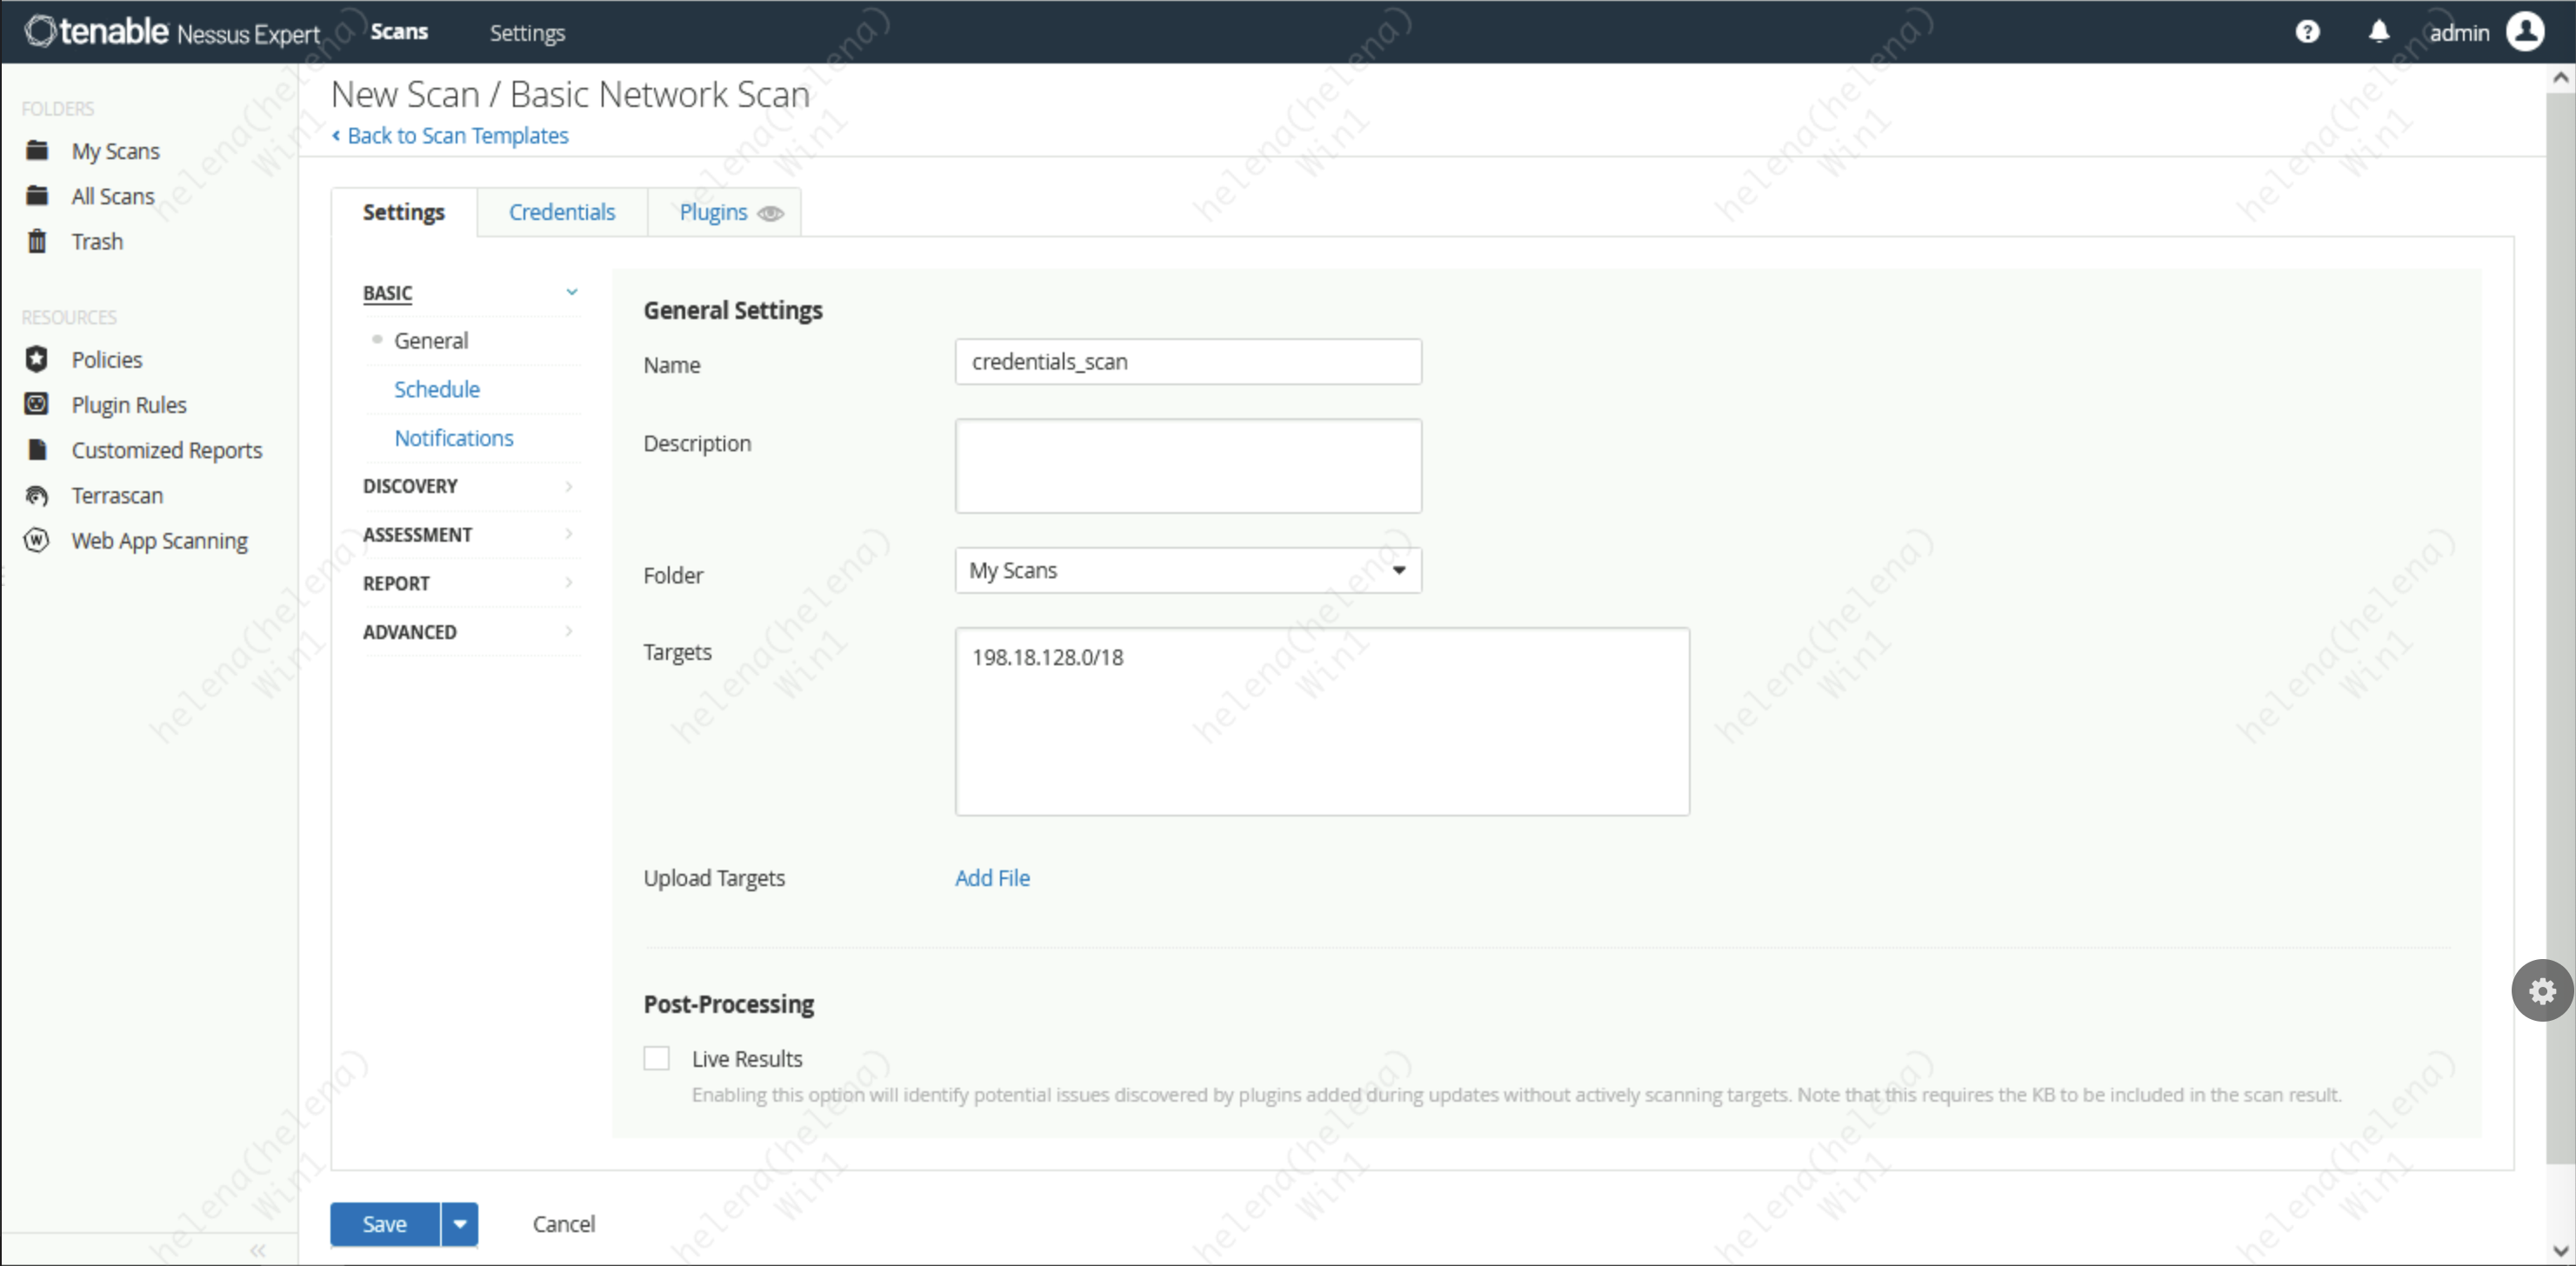Open the Settings menu in top bar
This screenshot has width=2576, height=1266.
point(527,33)
